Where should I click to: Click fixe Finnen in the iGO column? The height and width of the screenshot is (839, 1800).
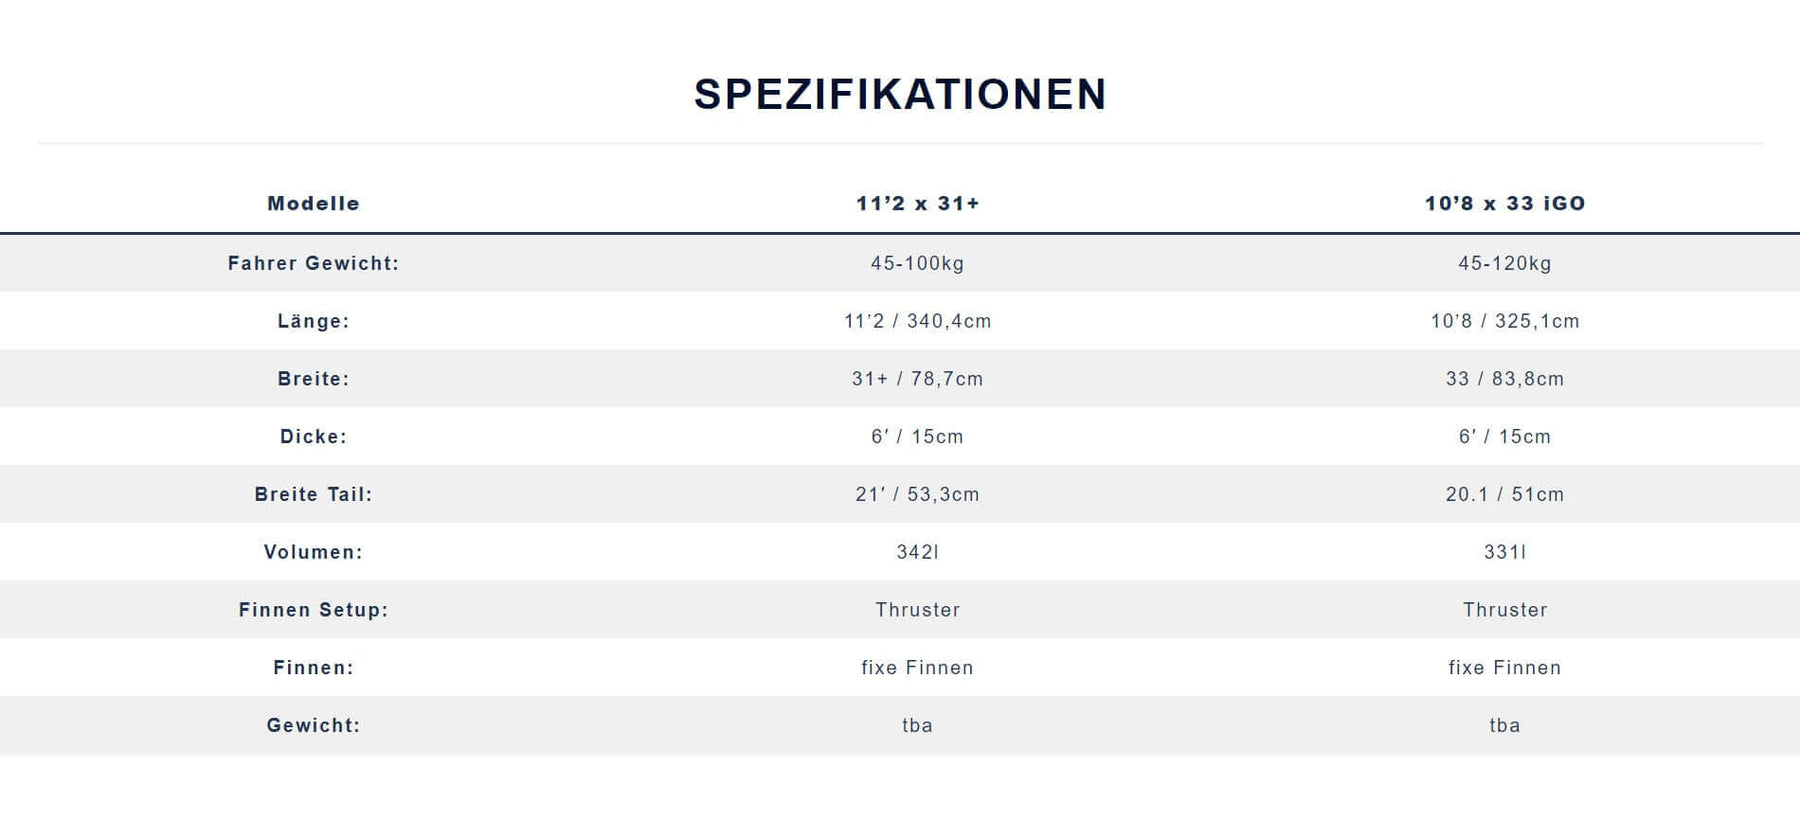[x=1505, y=668]
